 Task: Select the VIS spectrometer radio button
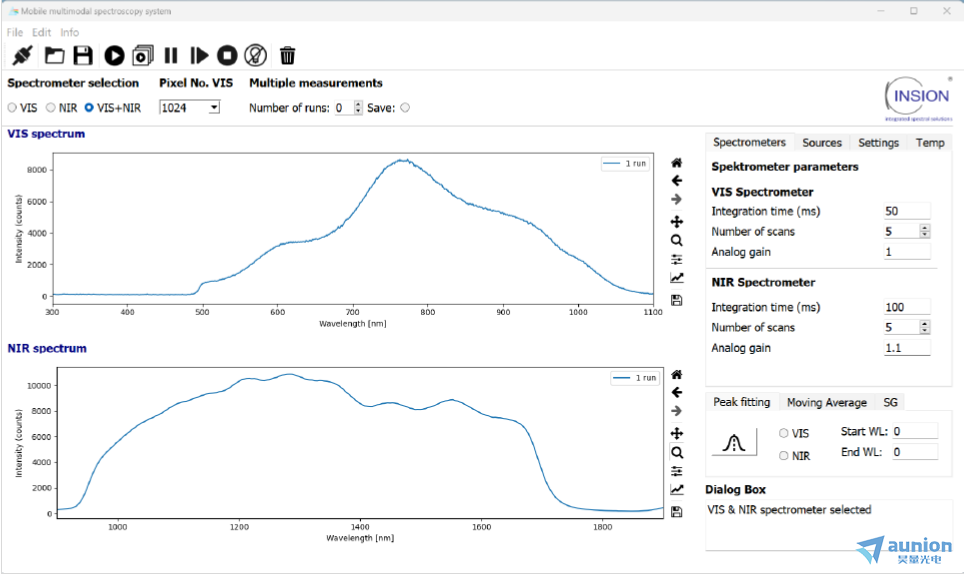pos(12,108)
